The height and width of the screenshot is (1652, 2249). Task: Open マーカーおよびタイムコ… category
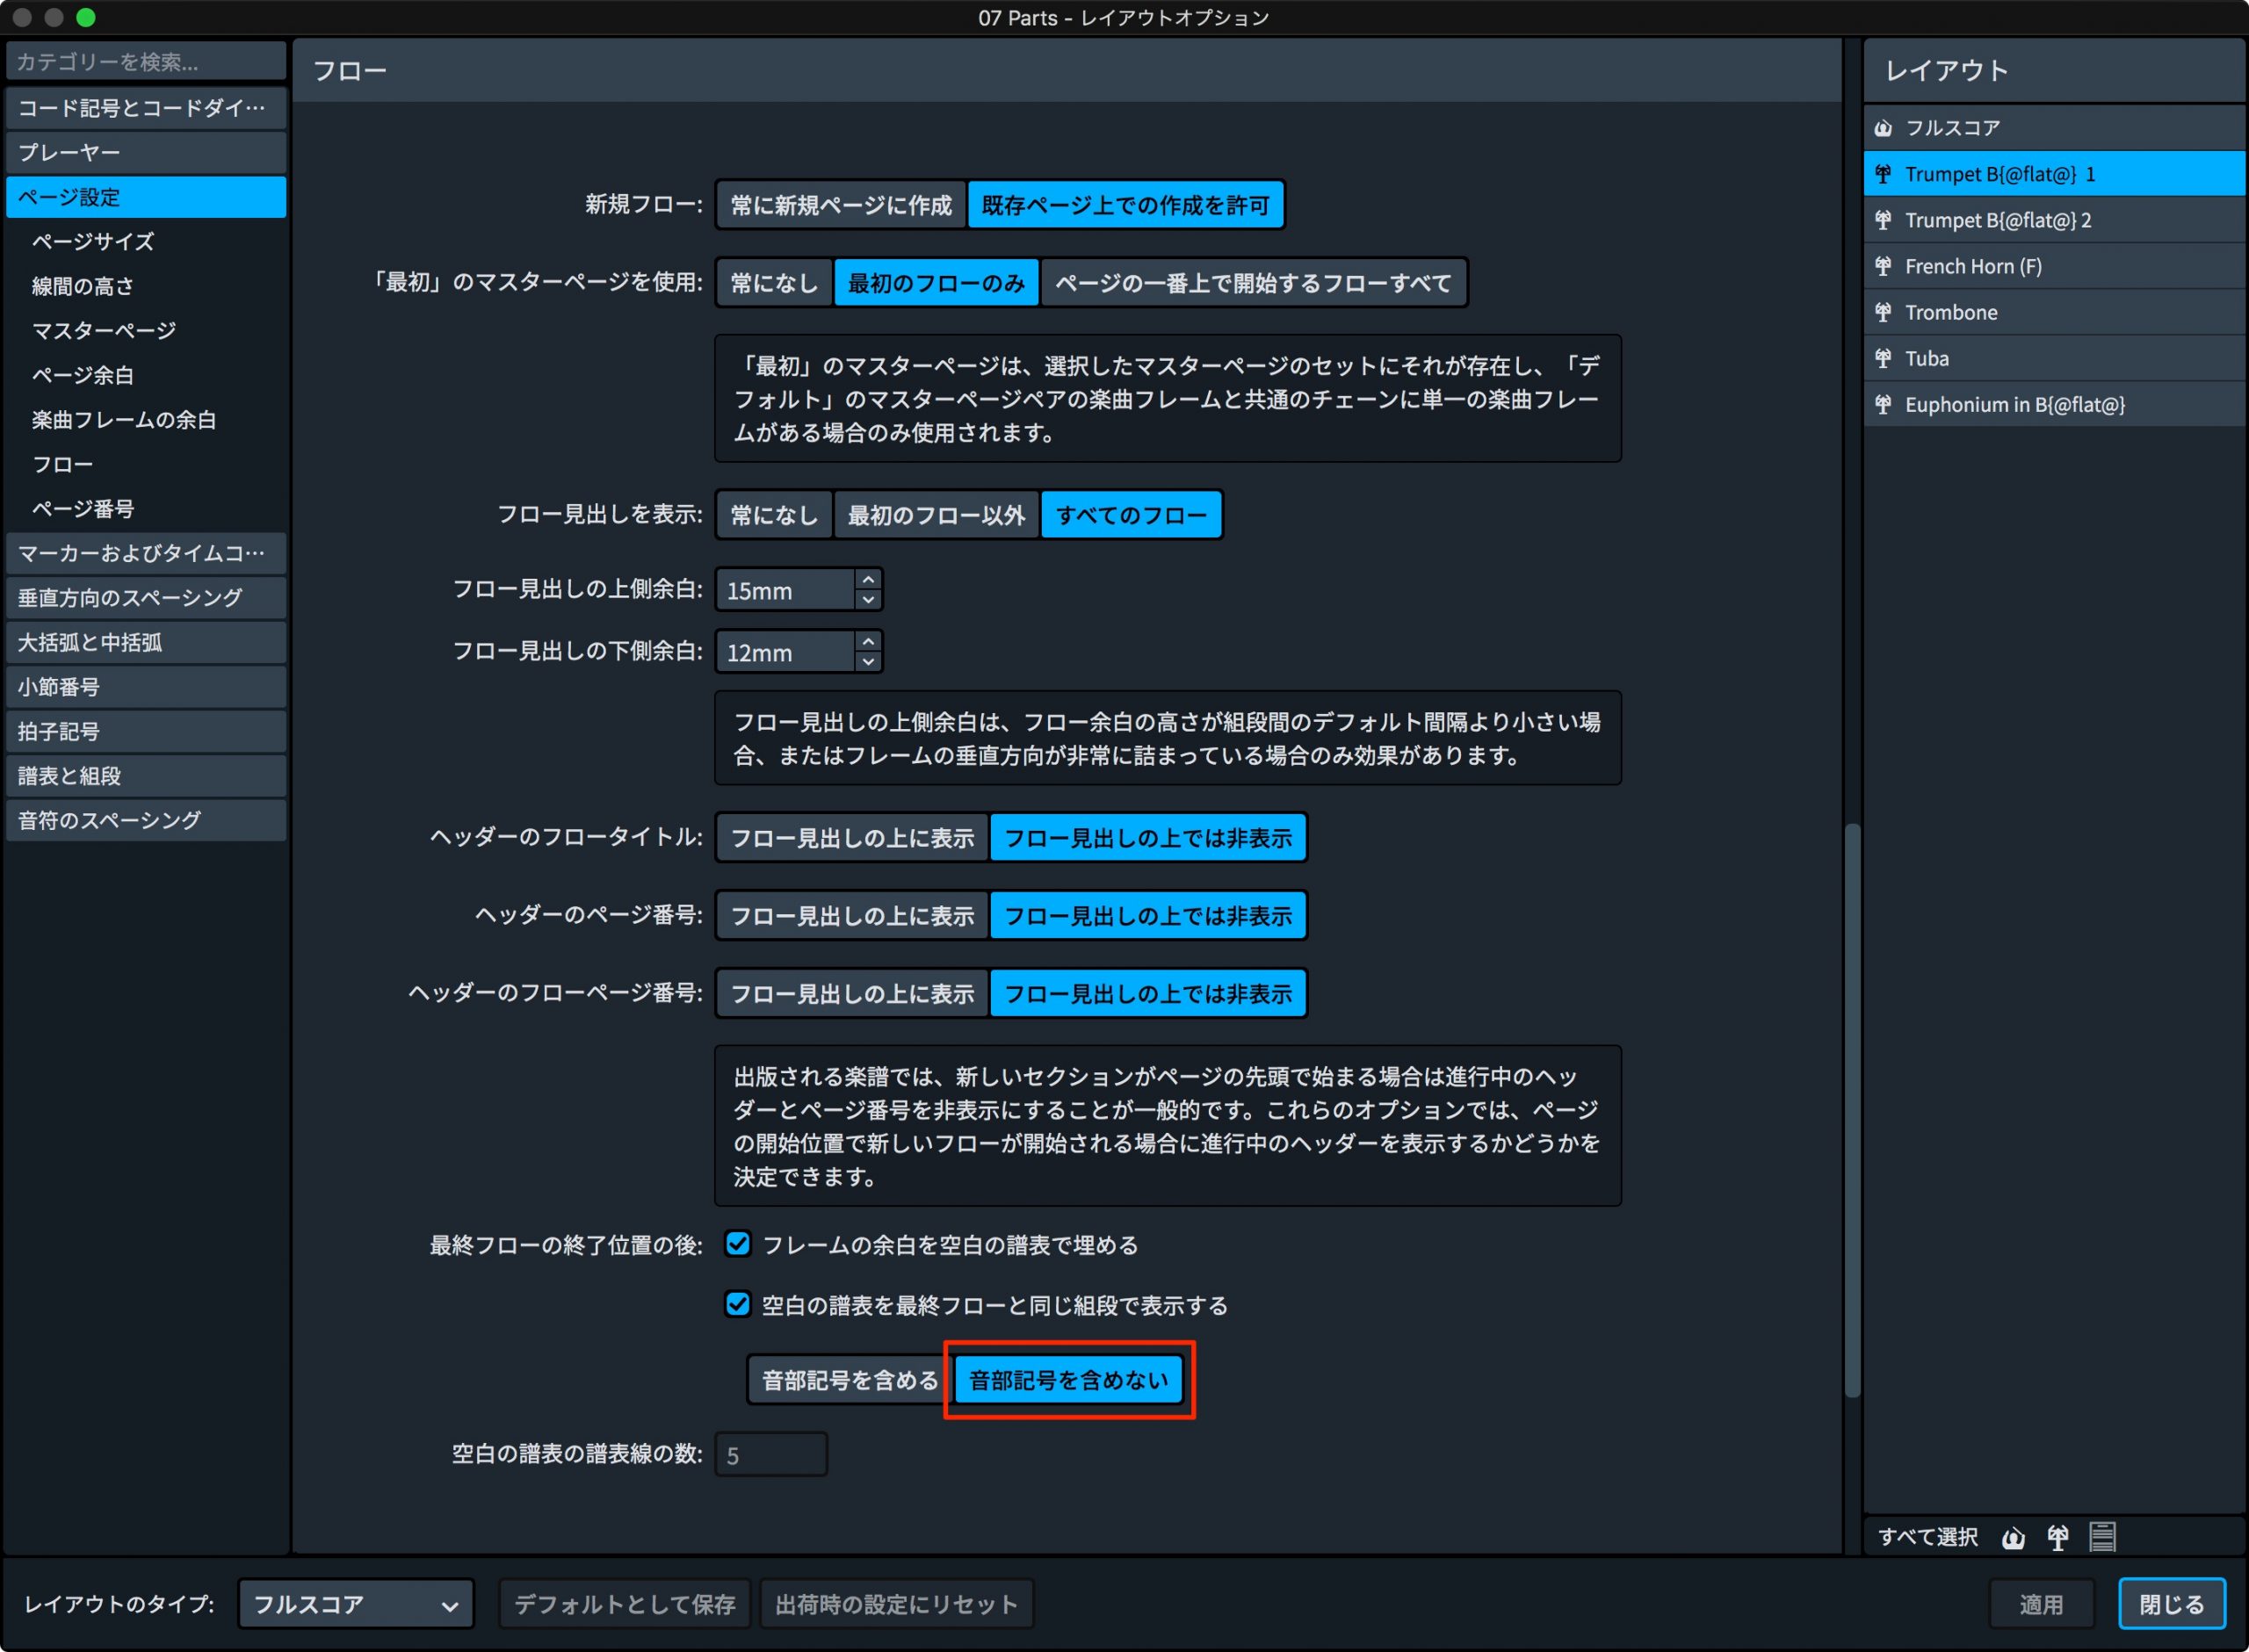click(x=146, y=553)
